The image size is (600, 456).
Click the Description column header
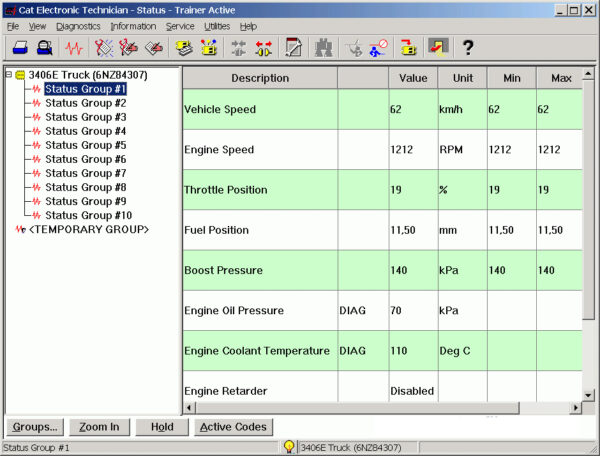click(260, 78)
